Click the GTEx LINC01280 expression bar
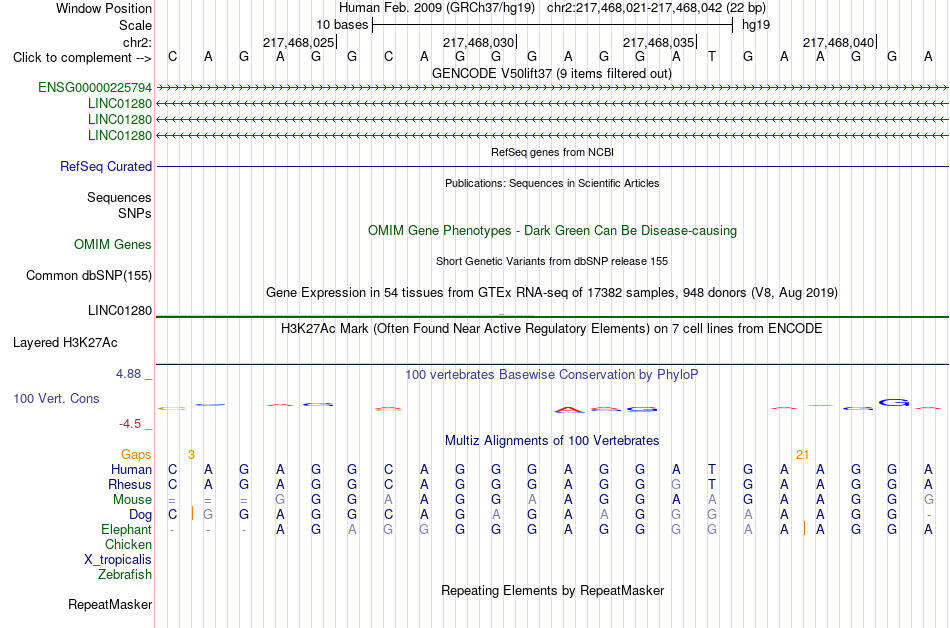 click(552, 316)
